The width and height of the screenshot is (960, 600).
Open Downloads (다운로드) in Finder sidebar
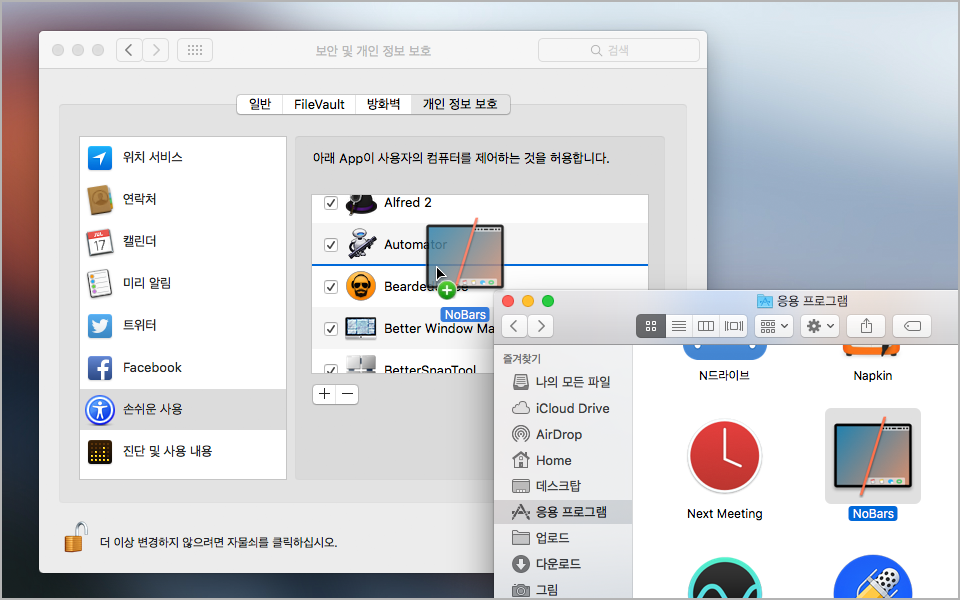point(563,564)
